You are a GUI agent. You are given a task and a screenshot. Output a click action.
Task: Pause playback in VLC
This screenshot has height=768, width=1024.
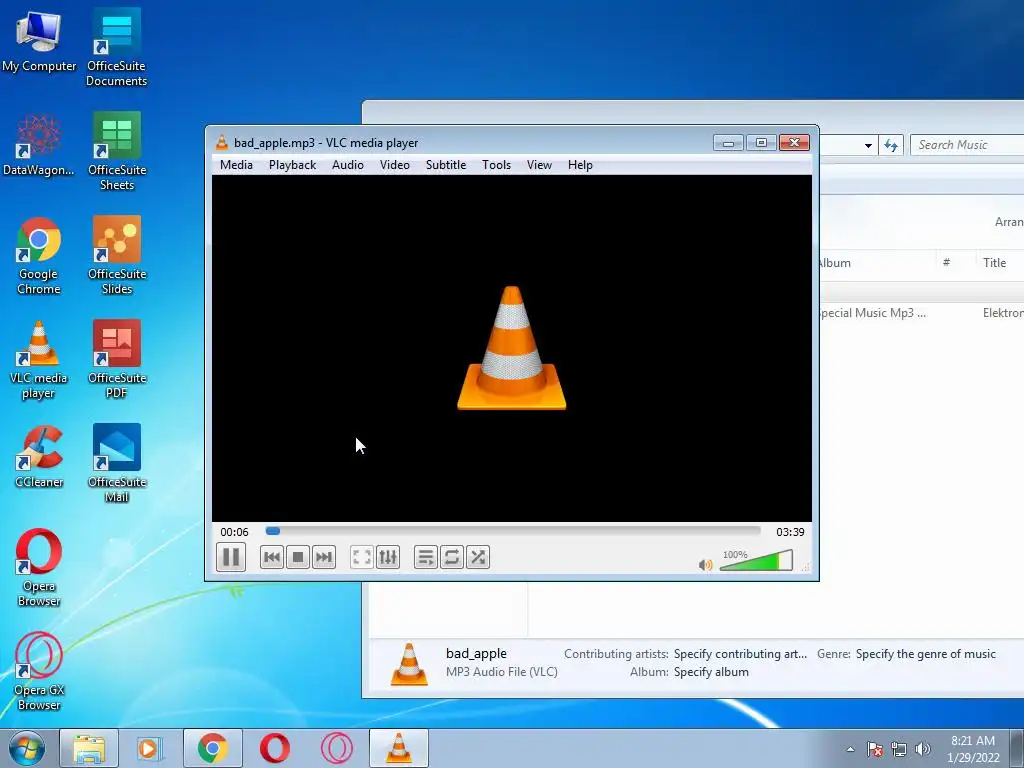[x=231, y=557]
